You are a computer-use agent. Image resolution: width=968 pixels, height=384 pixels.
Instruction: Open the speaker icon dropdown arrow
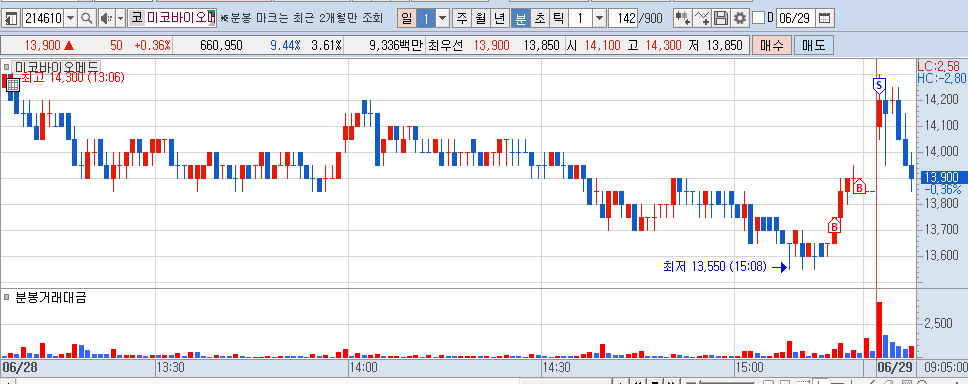[x=120, y=19]
